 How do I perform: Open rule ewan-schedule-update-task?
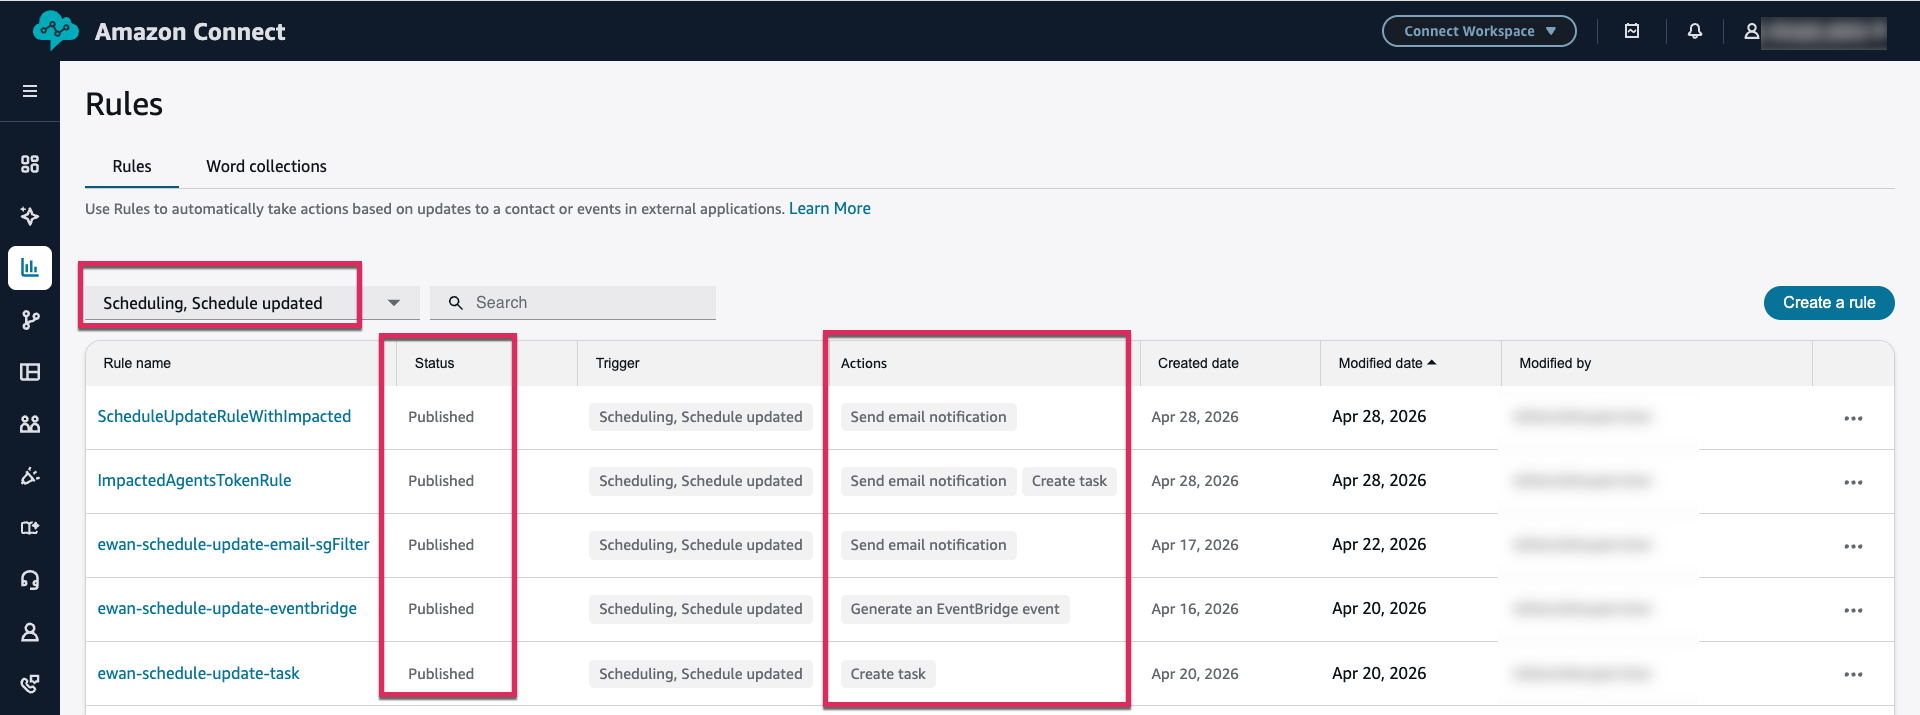click(198, 673)
